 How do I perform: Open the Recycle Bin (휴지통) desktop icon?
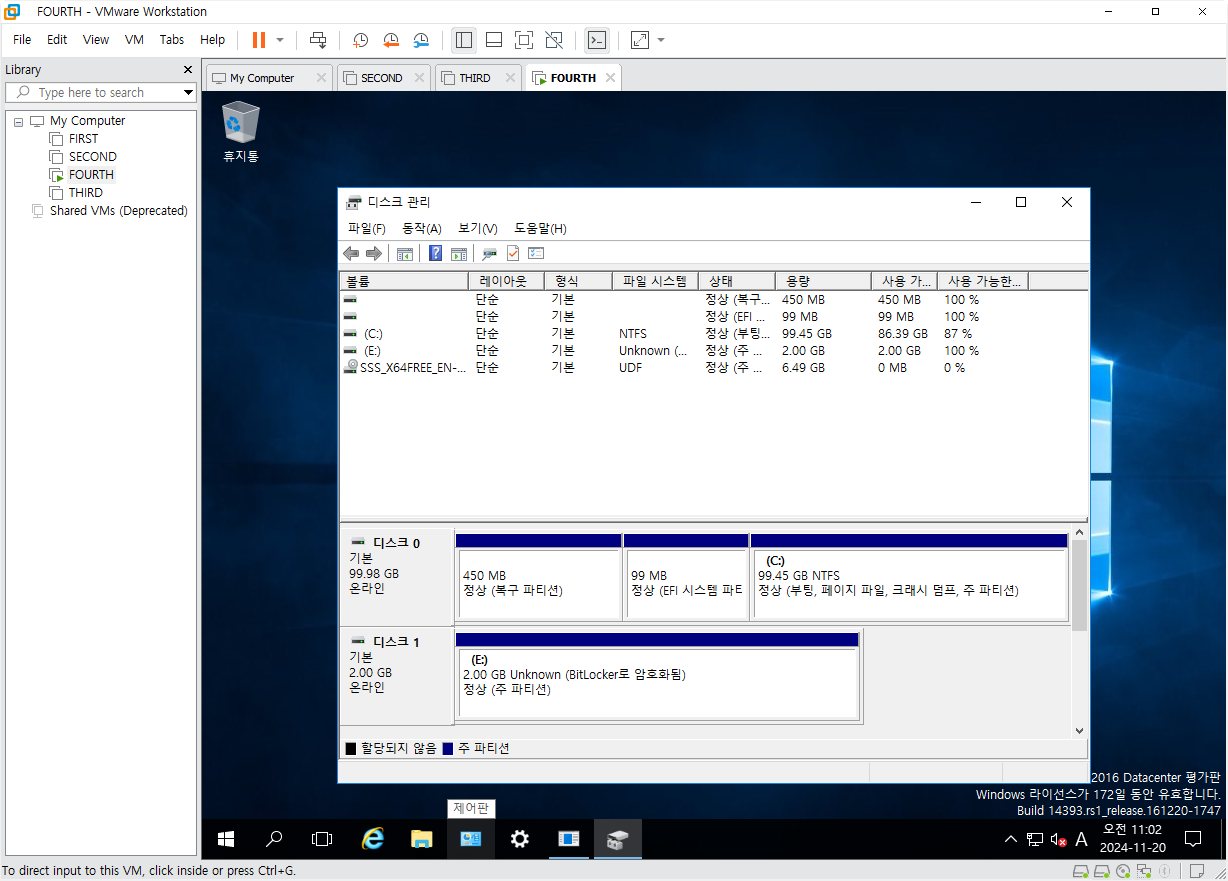(241, 131)
